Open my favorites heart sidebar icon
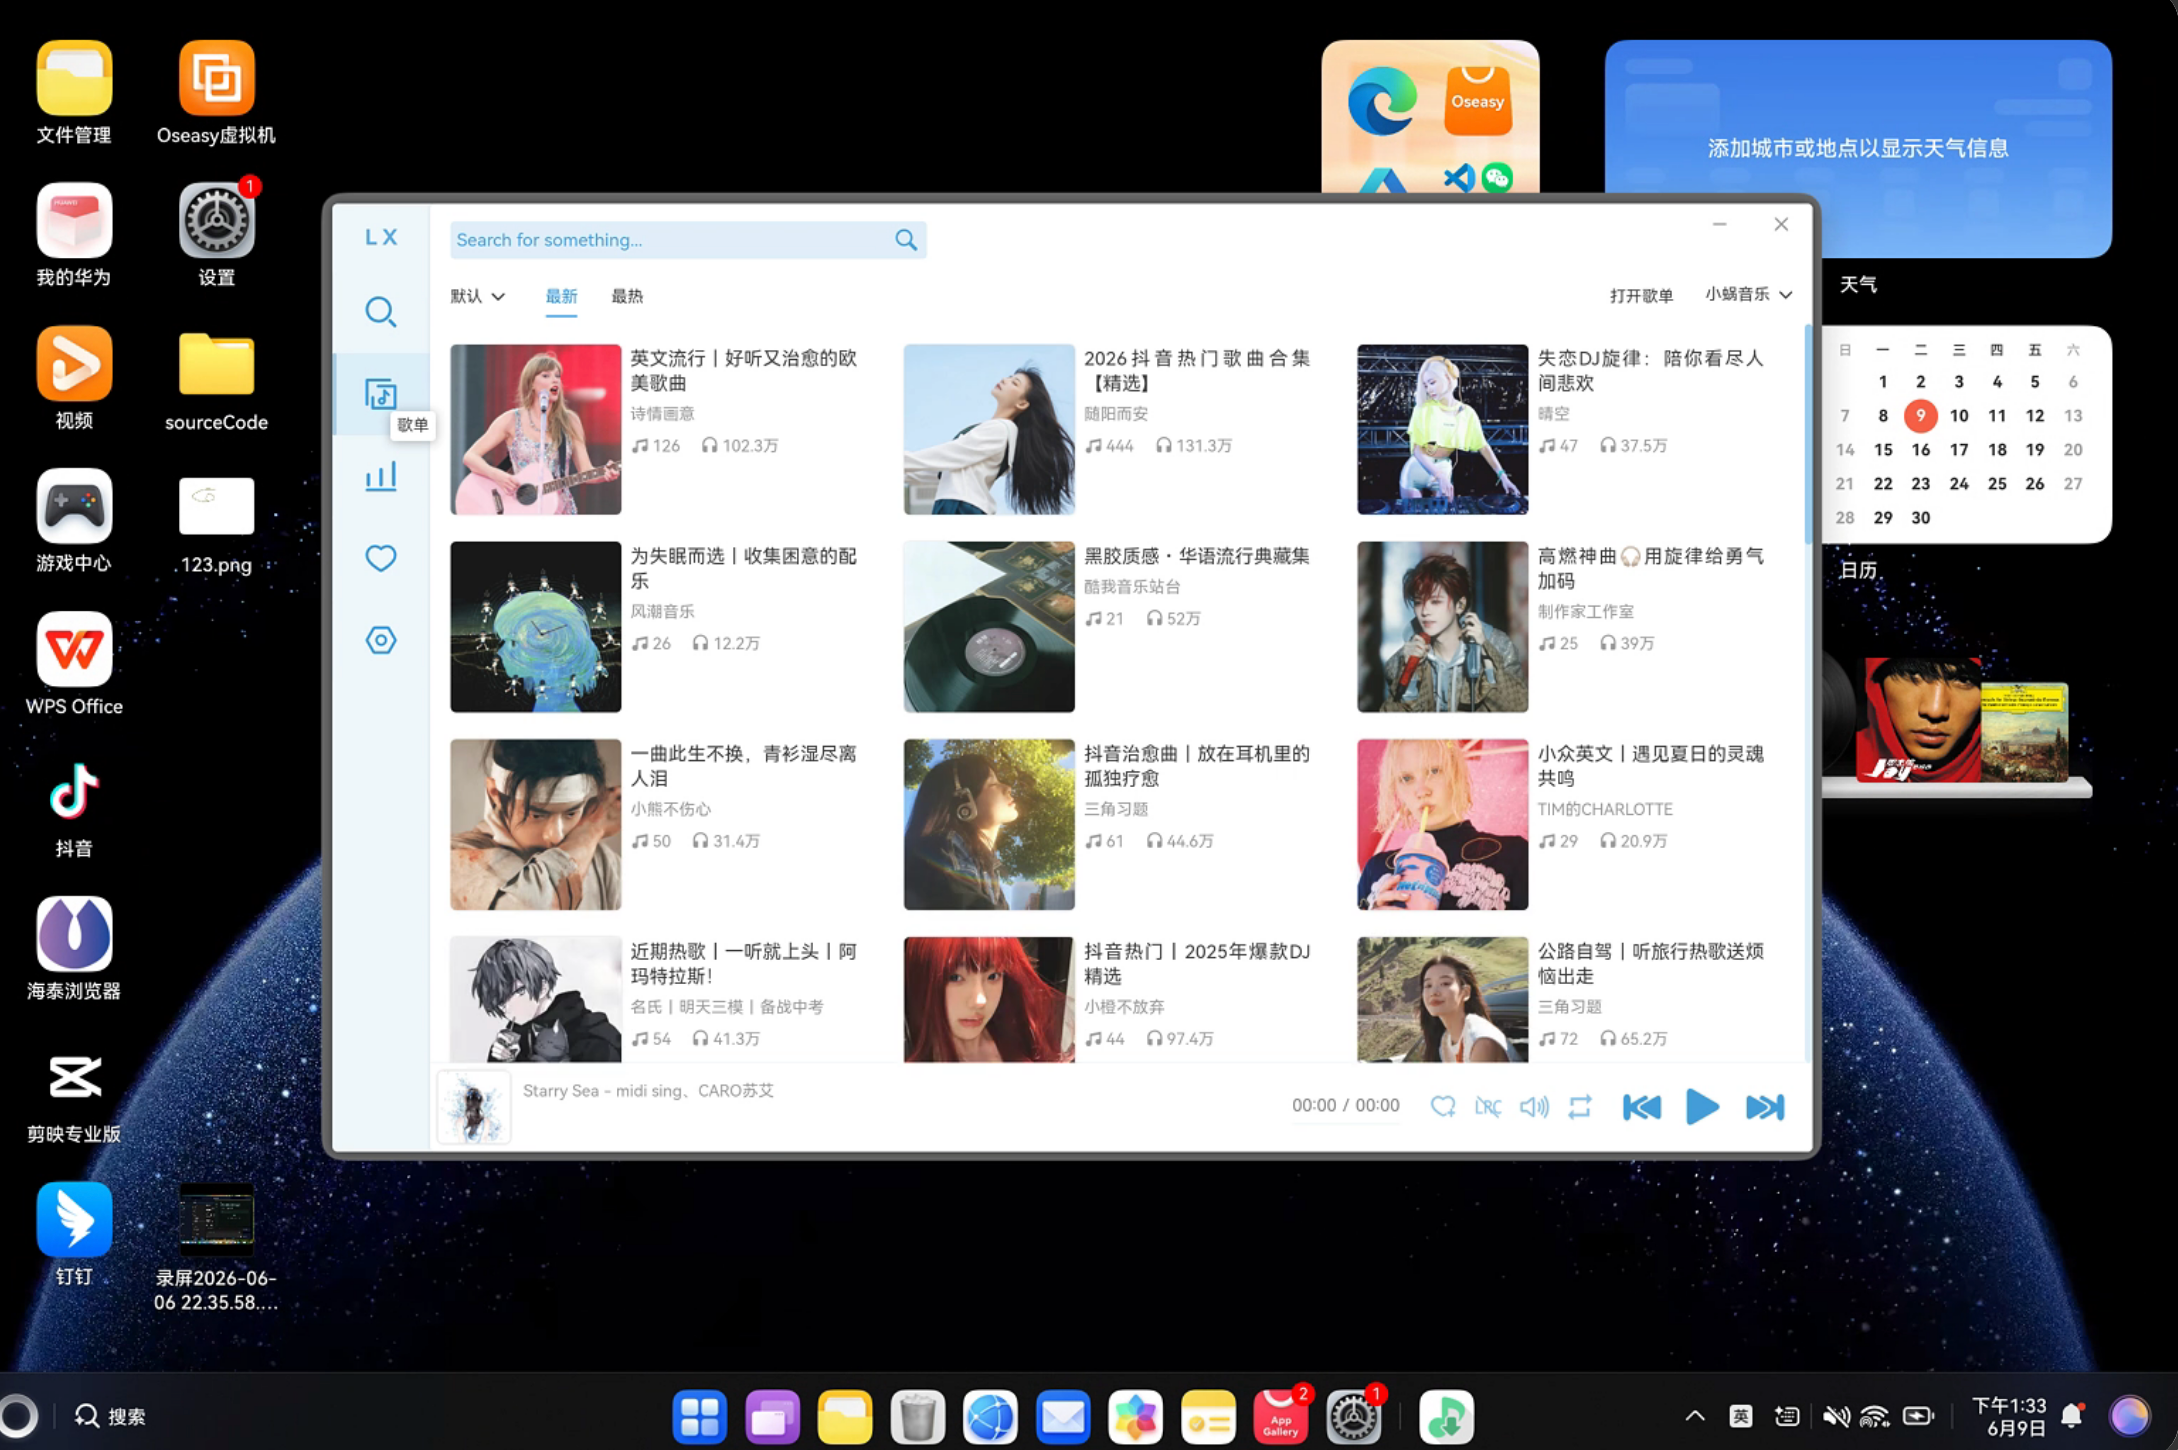This screenshot has width=2178, height=1450. (x=380, y=558)
